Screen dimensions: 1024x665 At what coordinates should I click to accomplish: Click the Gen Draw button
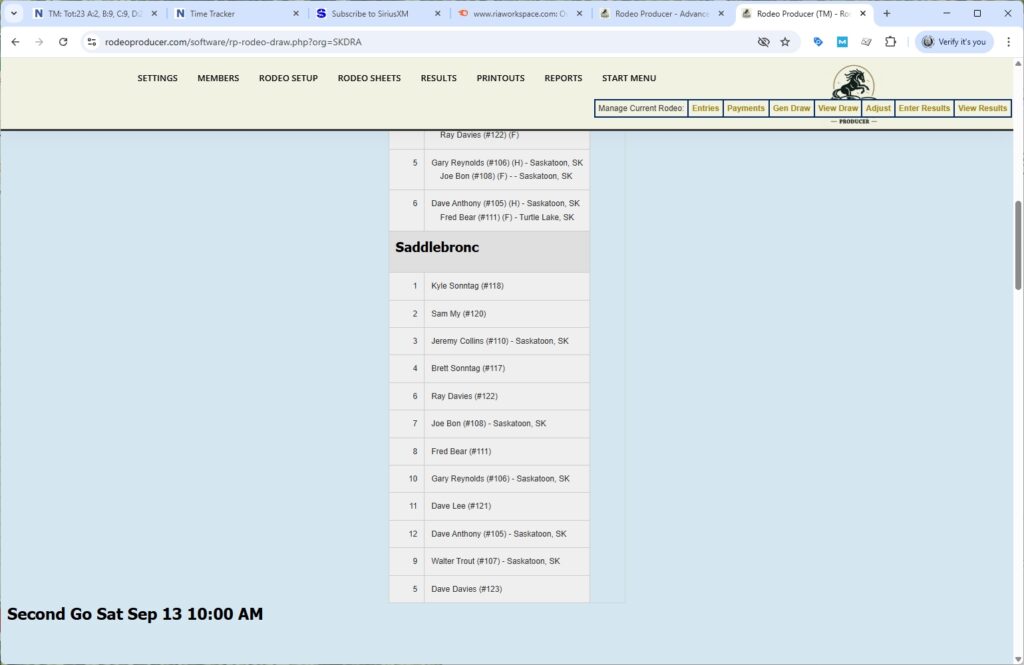point(791,108)
